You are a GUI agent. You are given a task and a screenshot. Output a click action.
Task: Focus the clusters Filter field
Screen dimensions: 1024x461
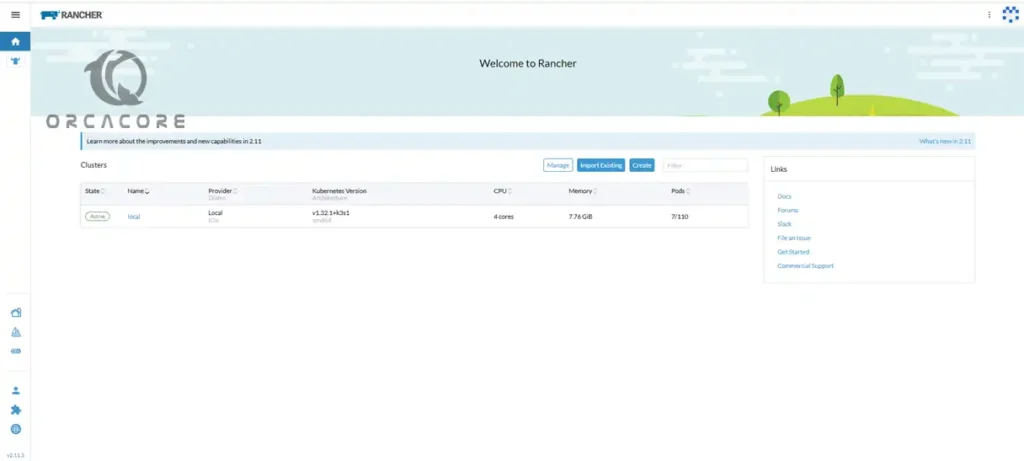(705, 165)
